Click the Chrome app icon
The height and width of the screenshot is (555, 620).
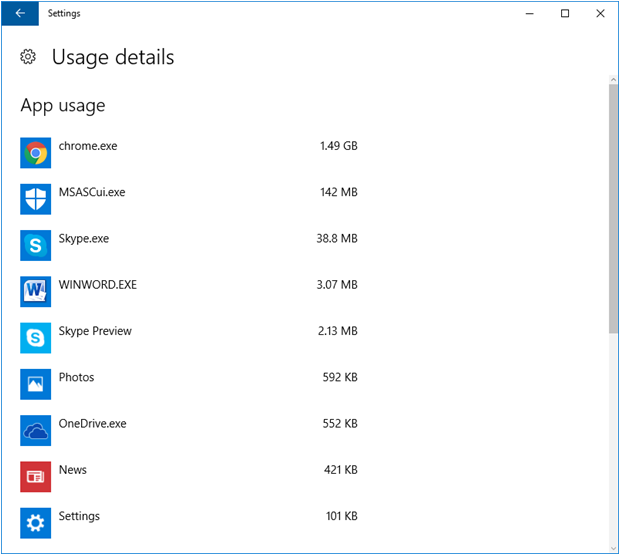pos(36,153)
